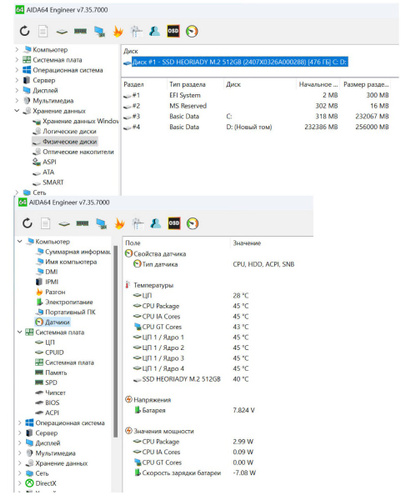
Task: Select the highlighted SSD HEORIADY disk entry
Action: pos(240,62)
